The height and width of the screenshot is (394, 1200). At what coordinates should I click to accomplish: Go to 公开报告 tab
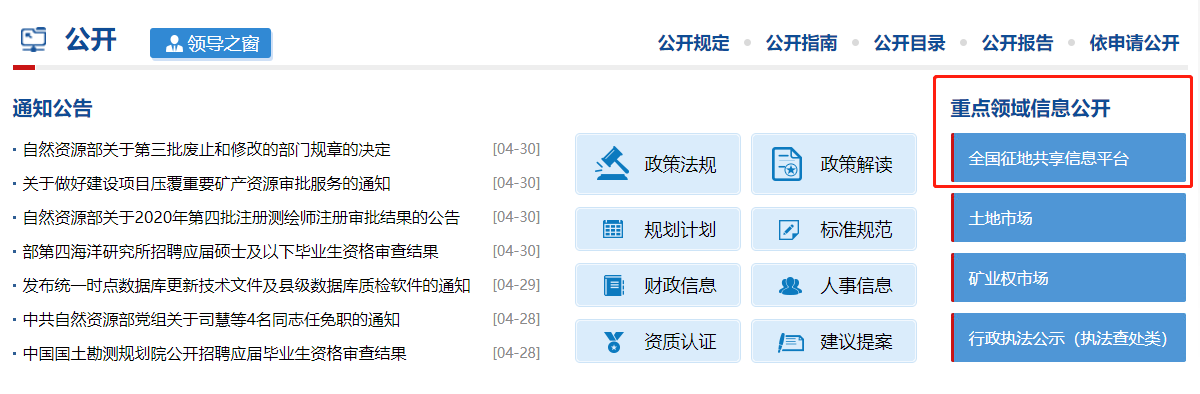[1017, 43]
